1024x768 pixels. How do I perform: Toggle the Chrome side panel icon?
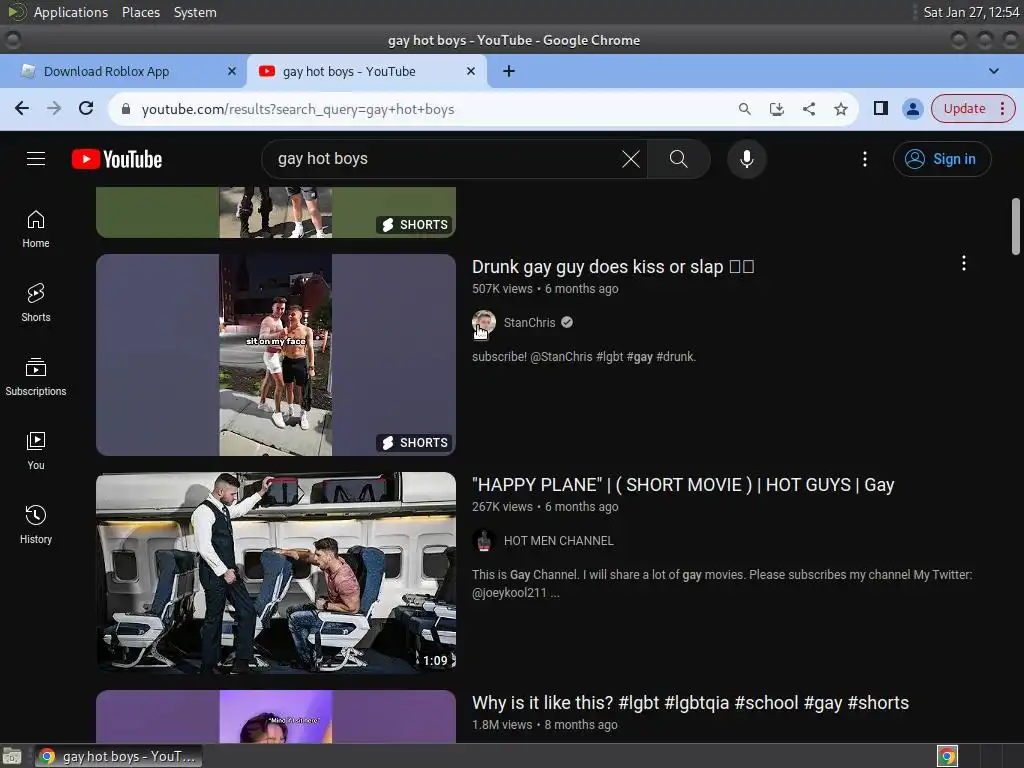coord(881,108)
